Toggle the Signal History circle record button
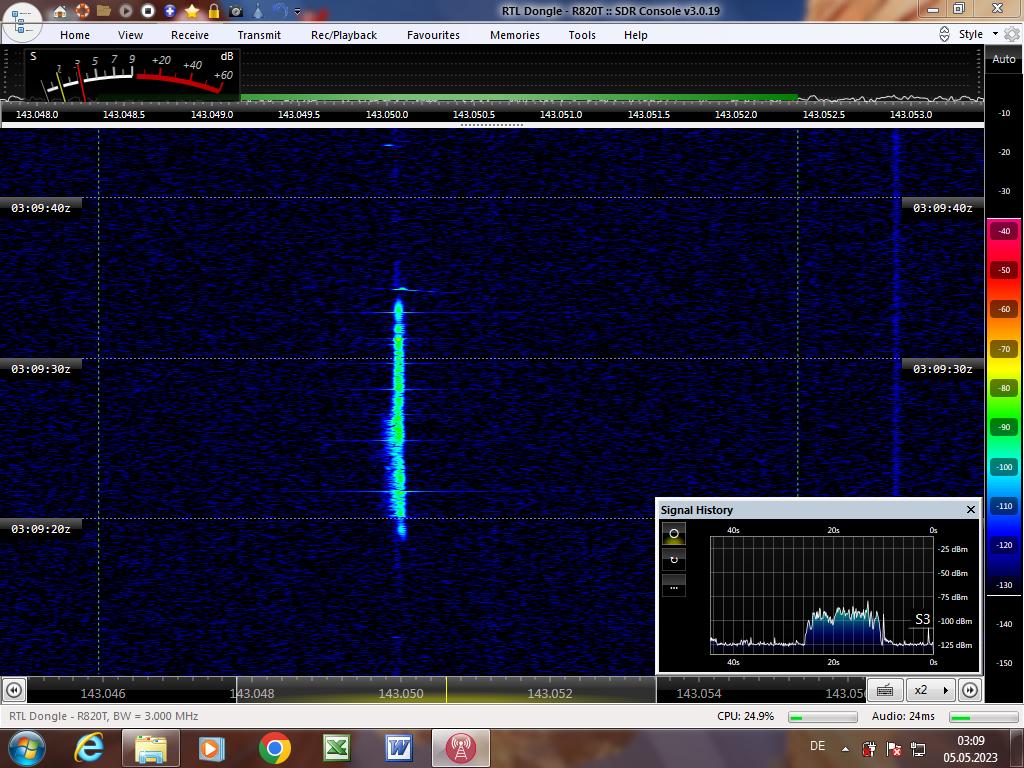 [674, 534]
